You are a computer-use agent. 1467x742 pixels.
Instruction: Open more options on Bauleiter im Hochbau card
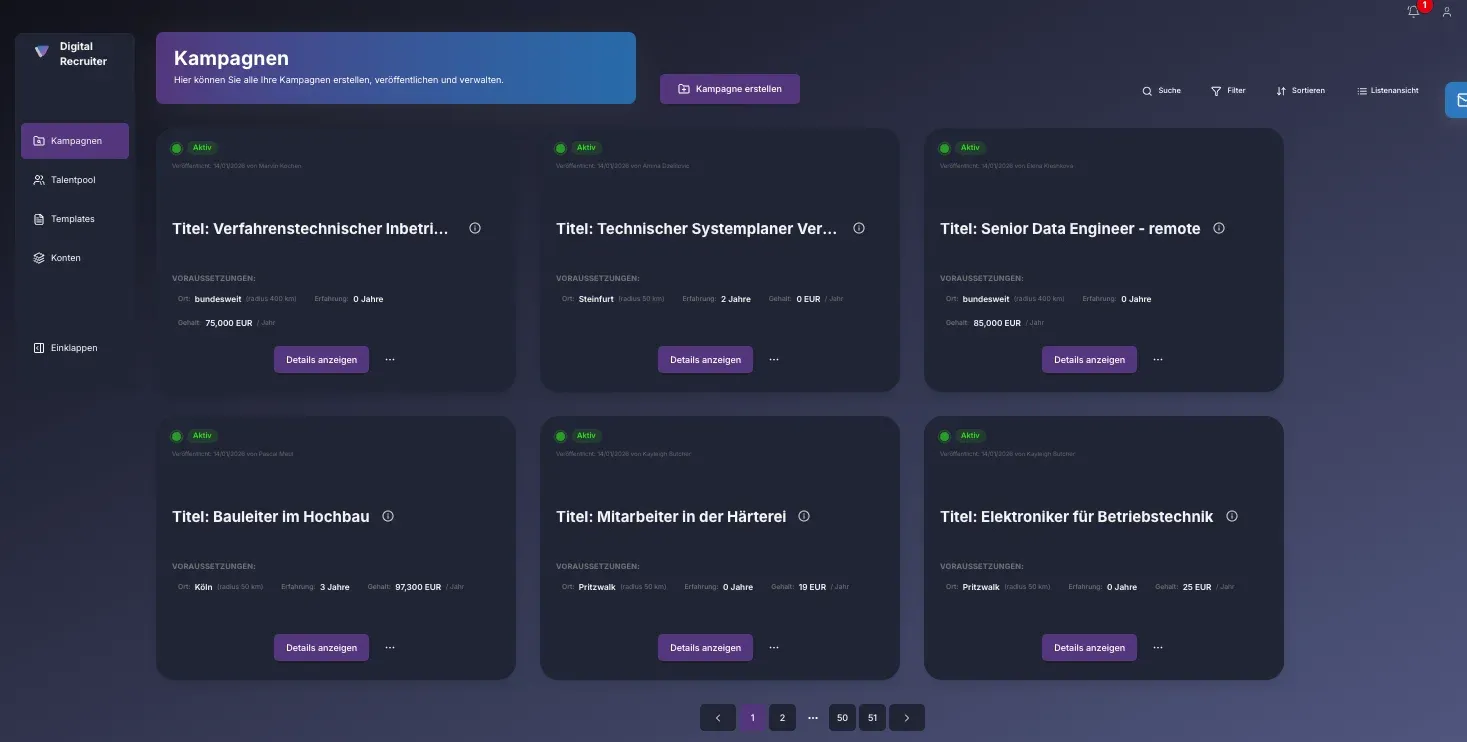(390, 647)
